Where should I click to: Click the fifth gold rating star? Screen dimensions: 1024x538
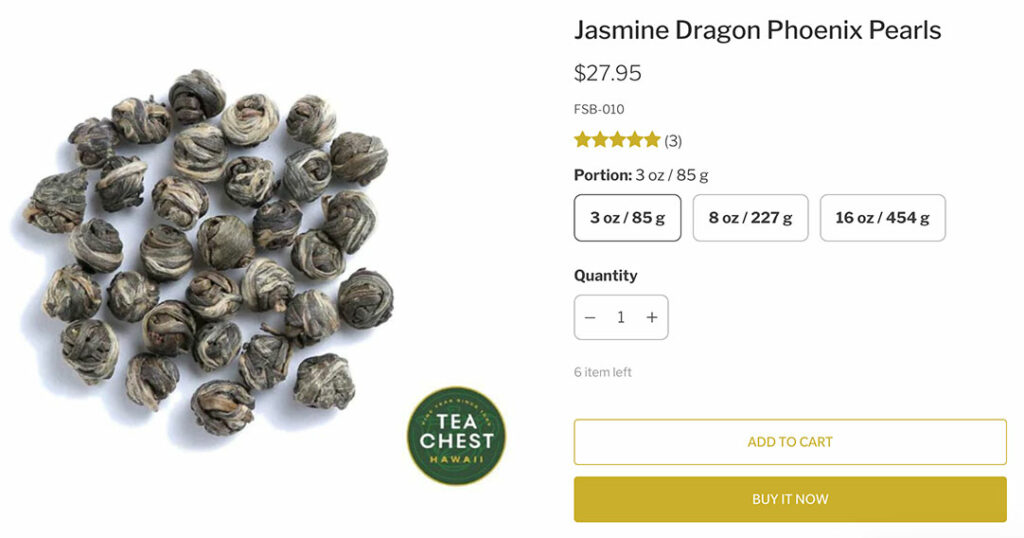[652, 140]
